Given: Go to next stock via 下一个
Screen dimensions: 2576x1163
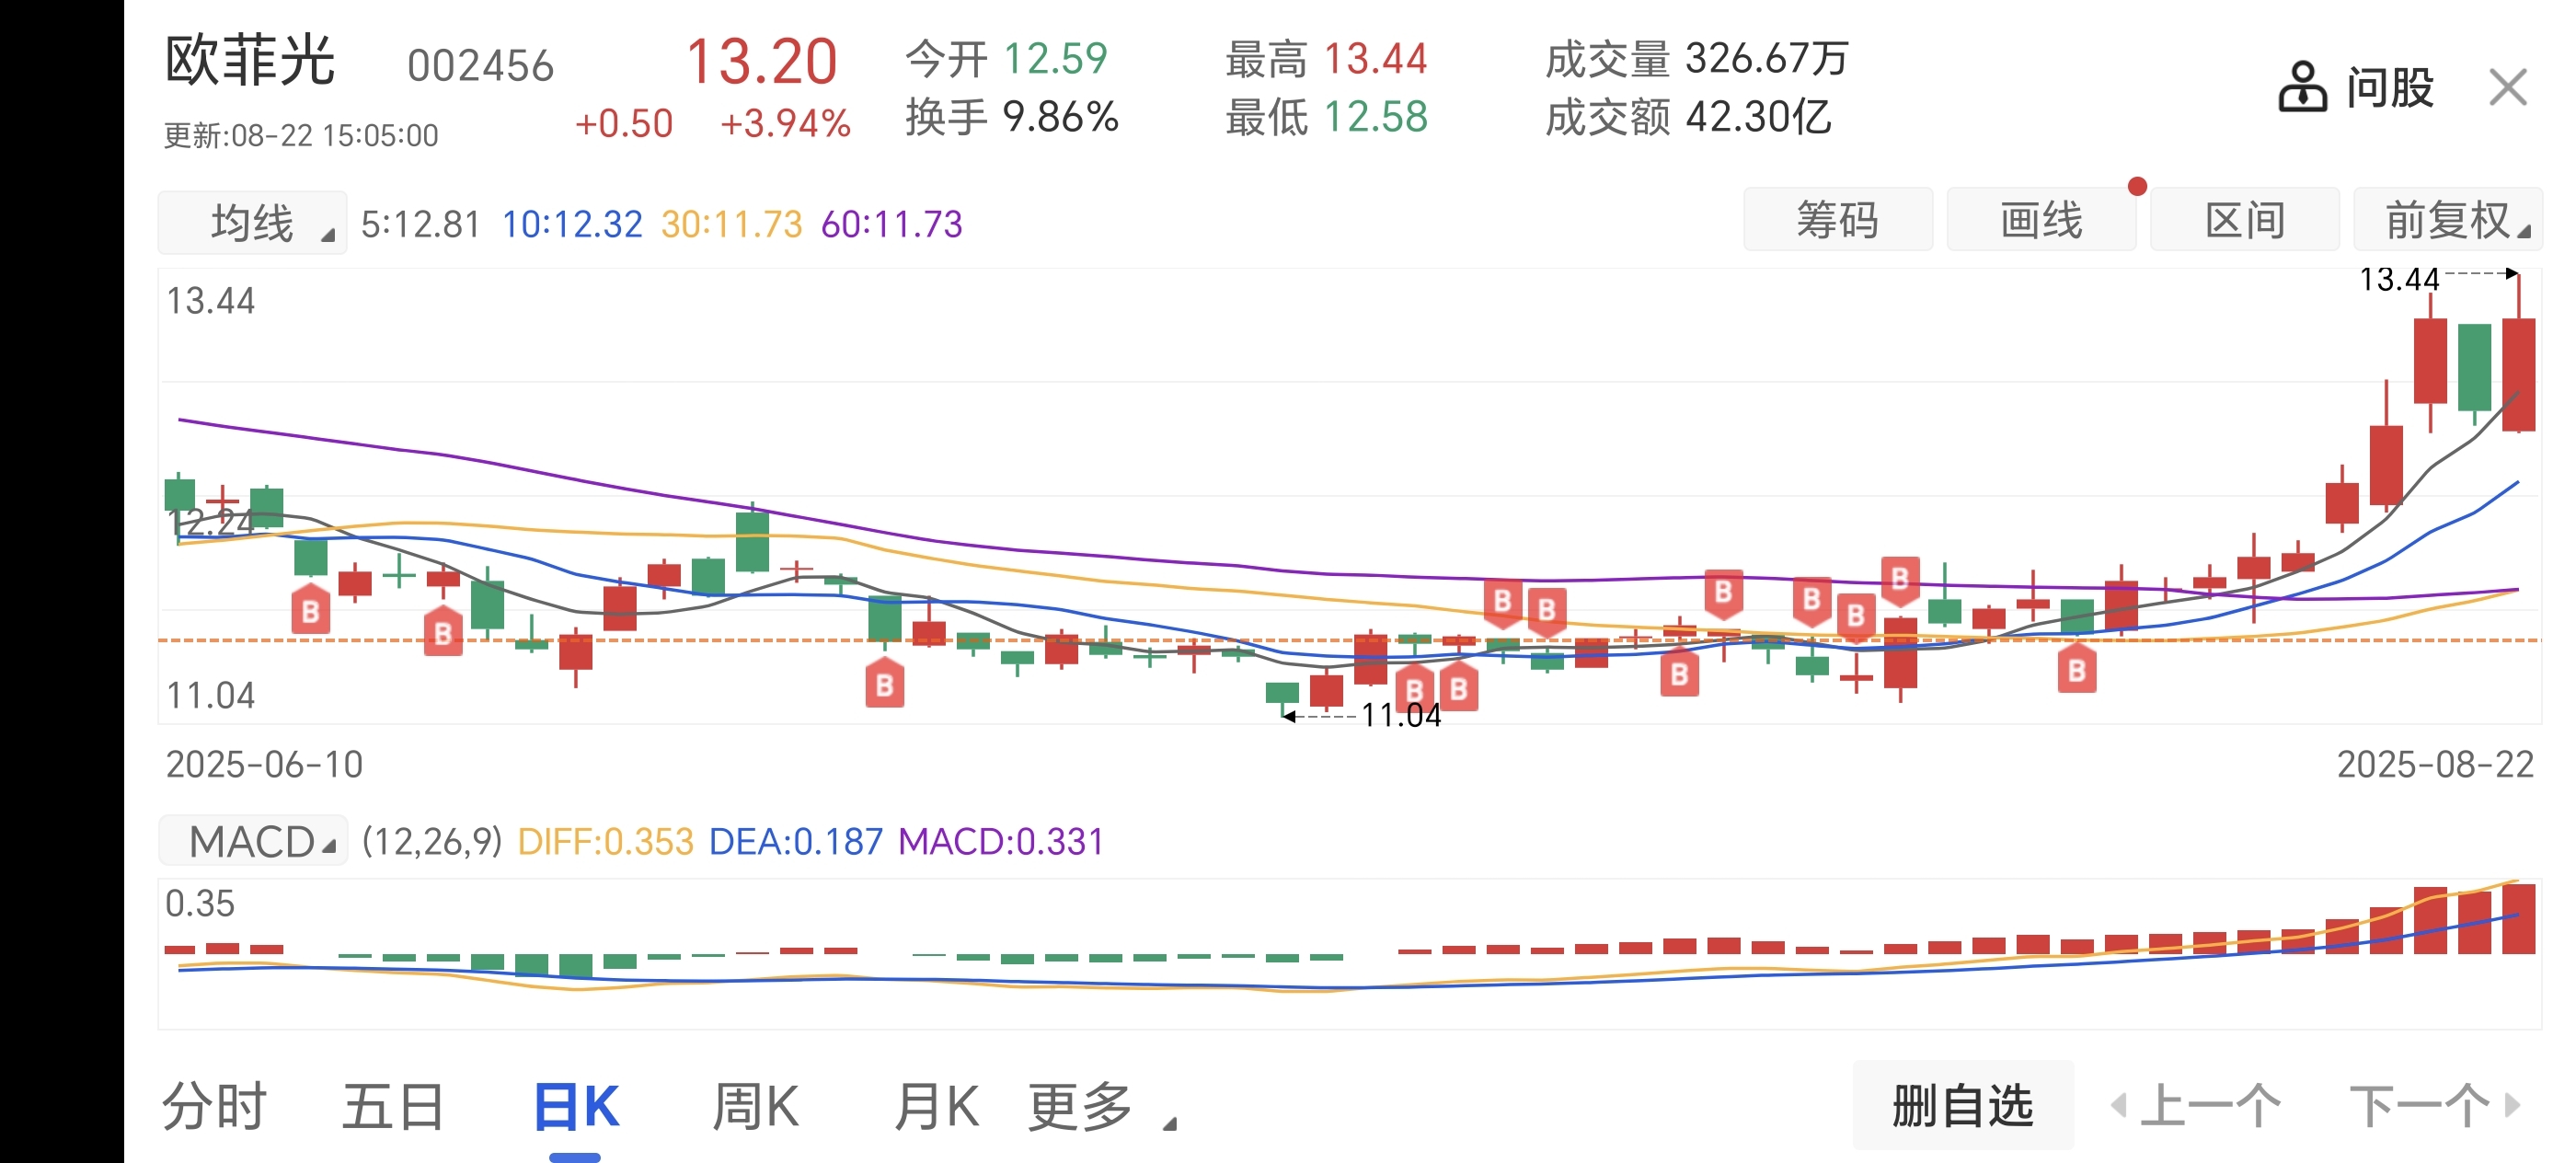Looking at the screenshot, I should click(2434, 1106).
